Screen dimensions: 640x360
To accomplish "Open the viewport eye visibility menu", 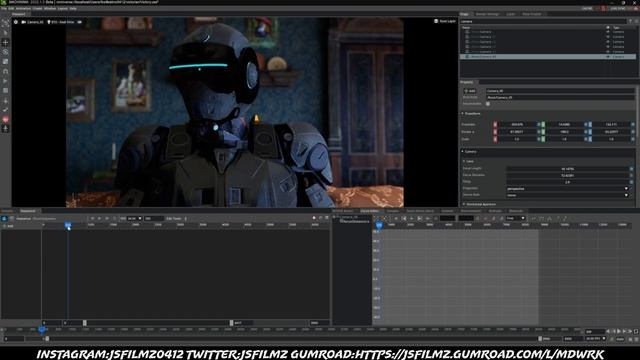I will point(80,22).
